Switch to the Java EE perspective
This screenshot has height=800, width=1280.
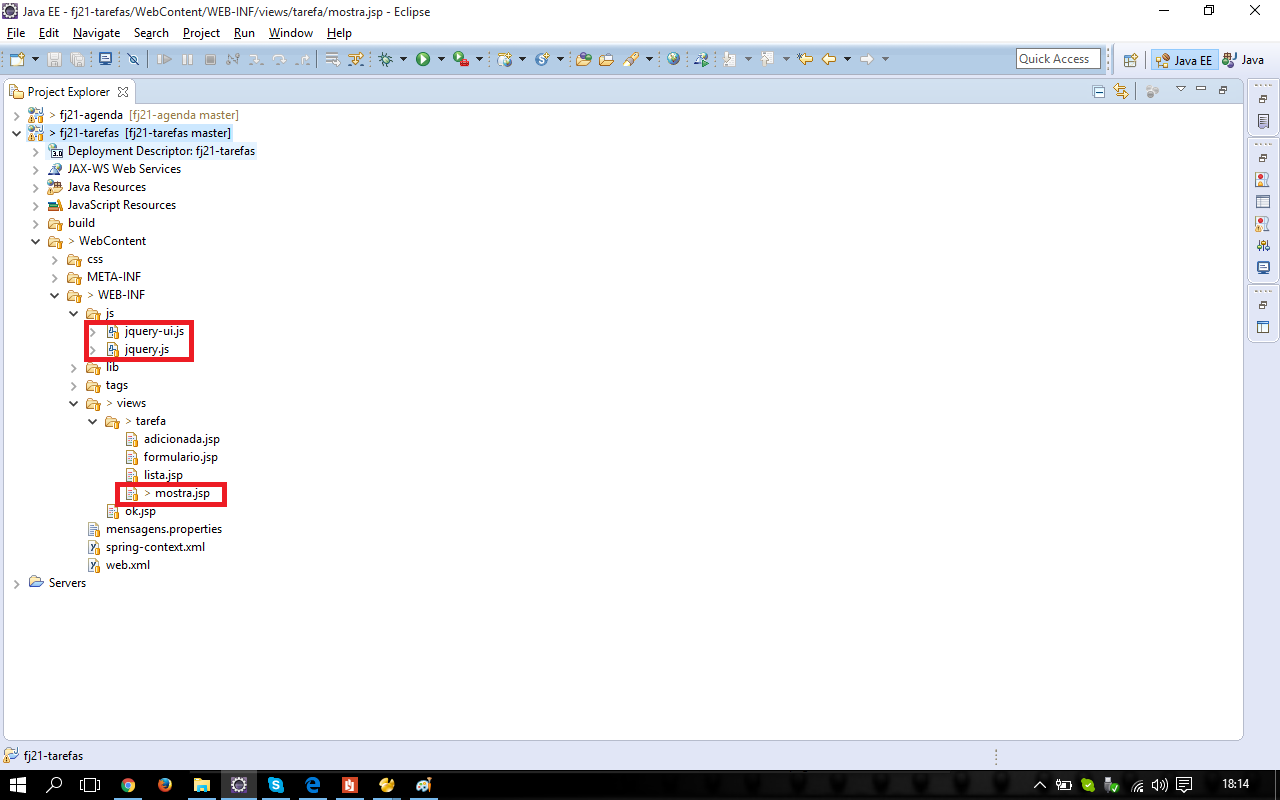tap(1184, 60)
